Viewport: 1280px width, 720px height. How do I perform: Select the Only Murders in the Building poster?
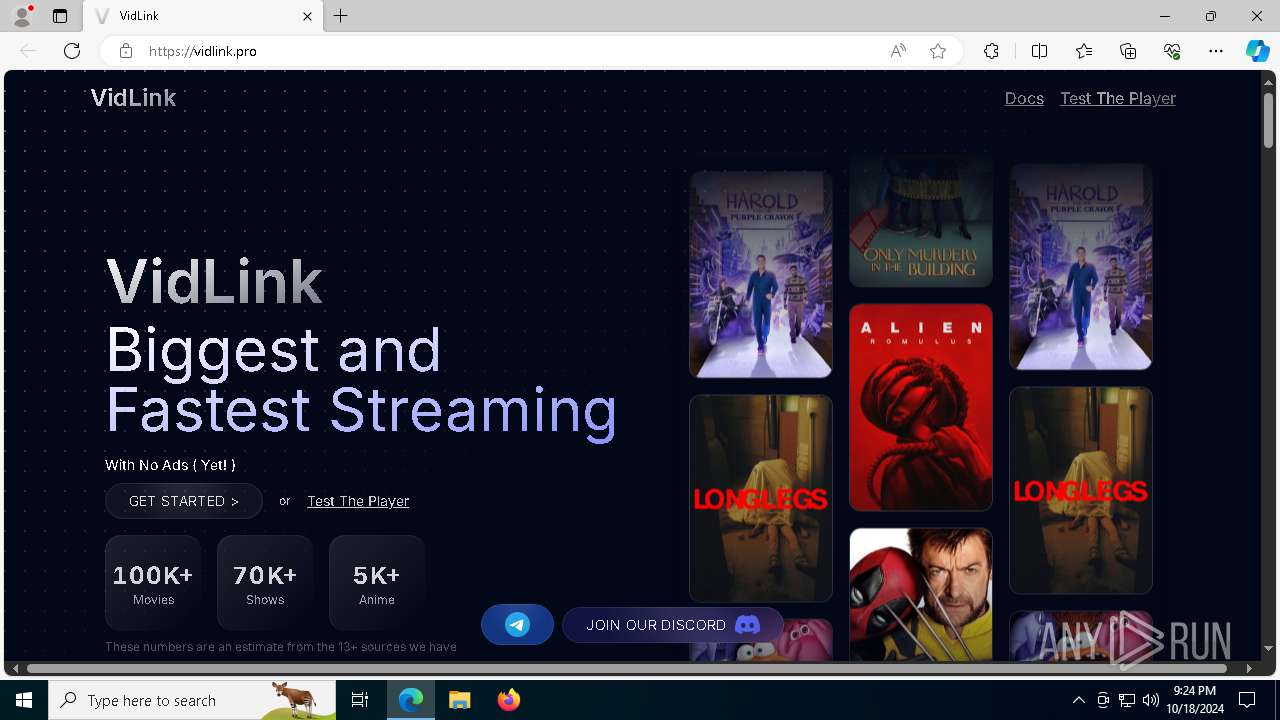click(x=921, y=220)
